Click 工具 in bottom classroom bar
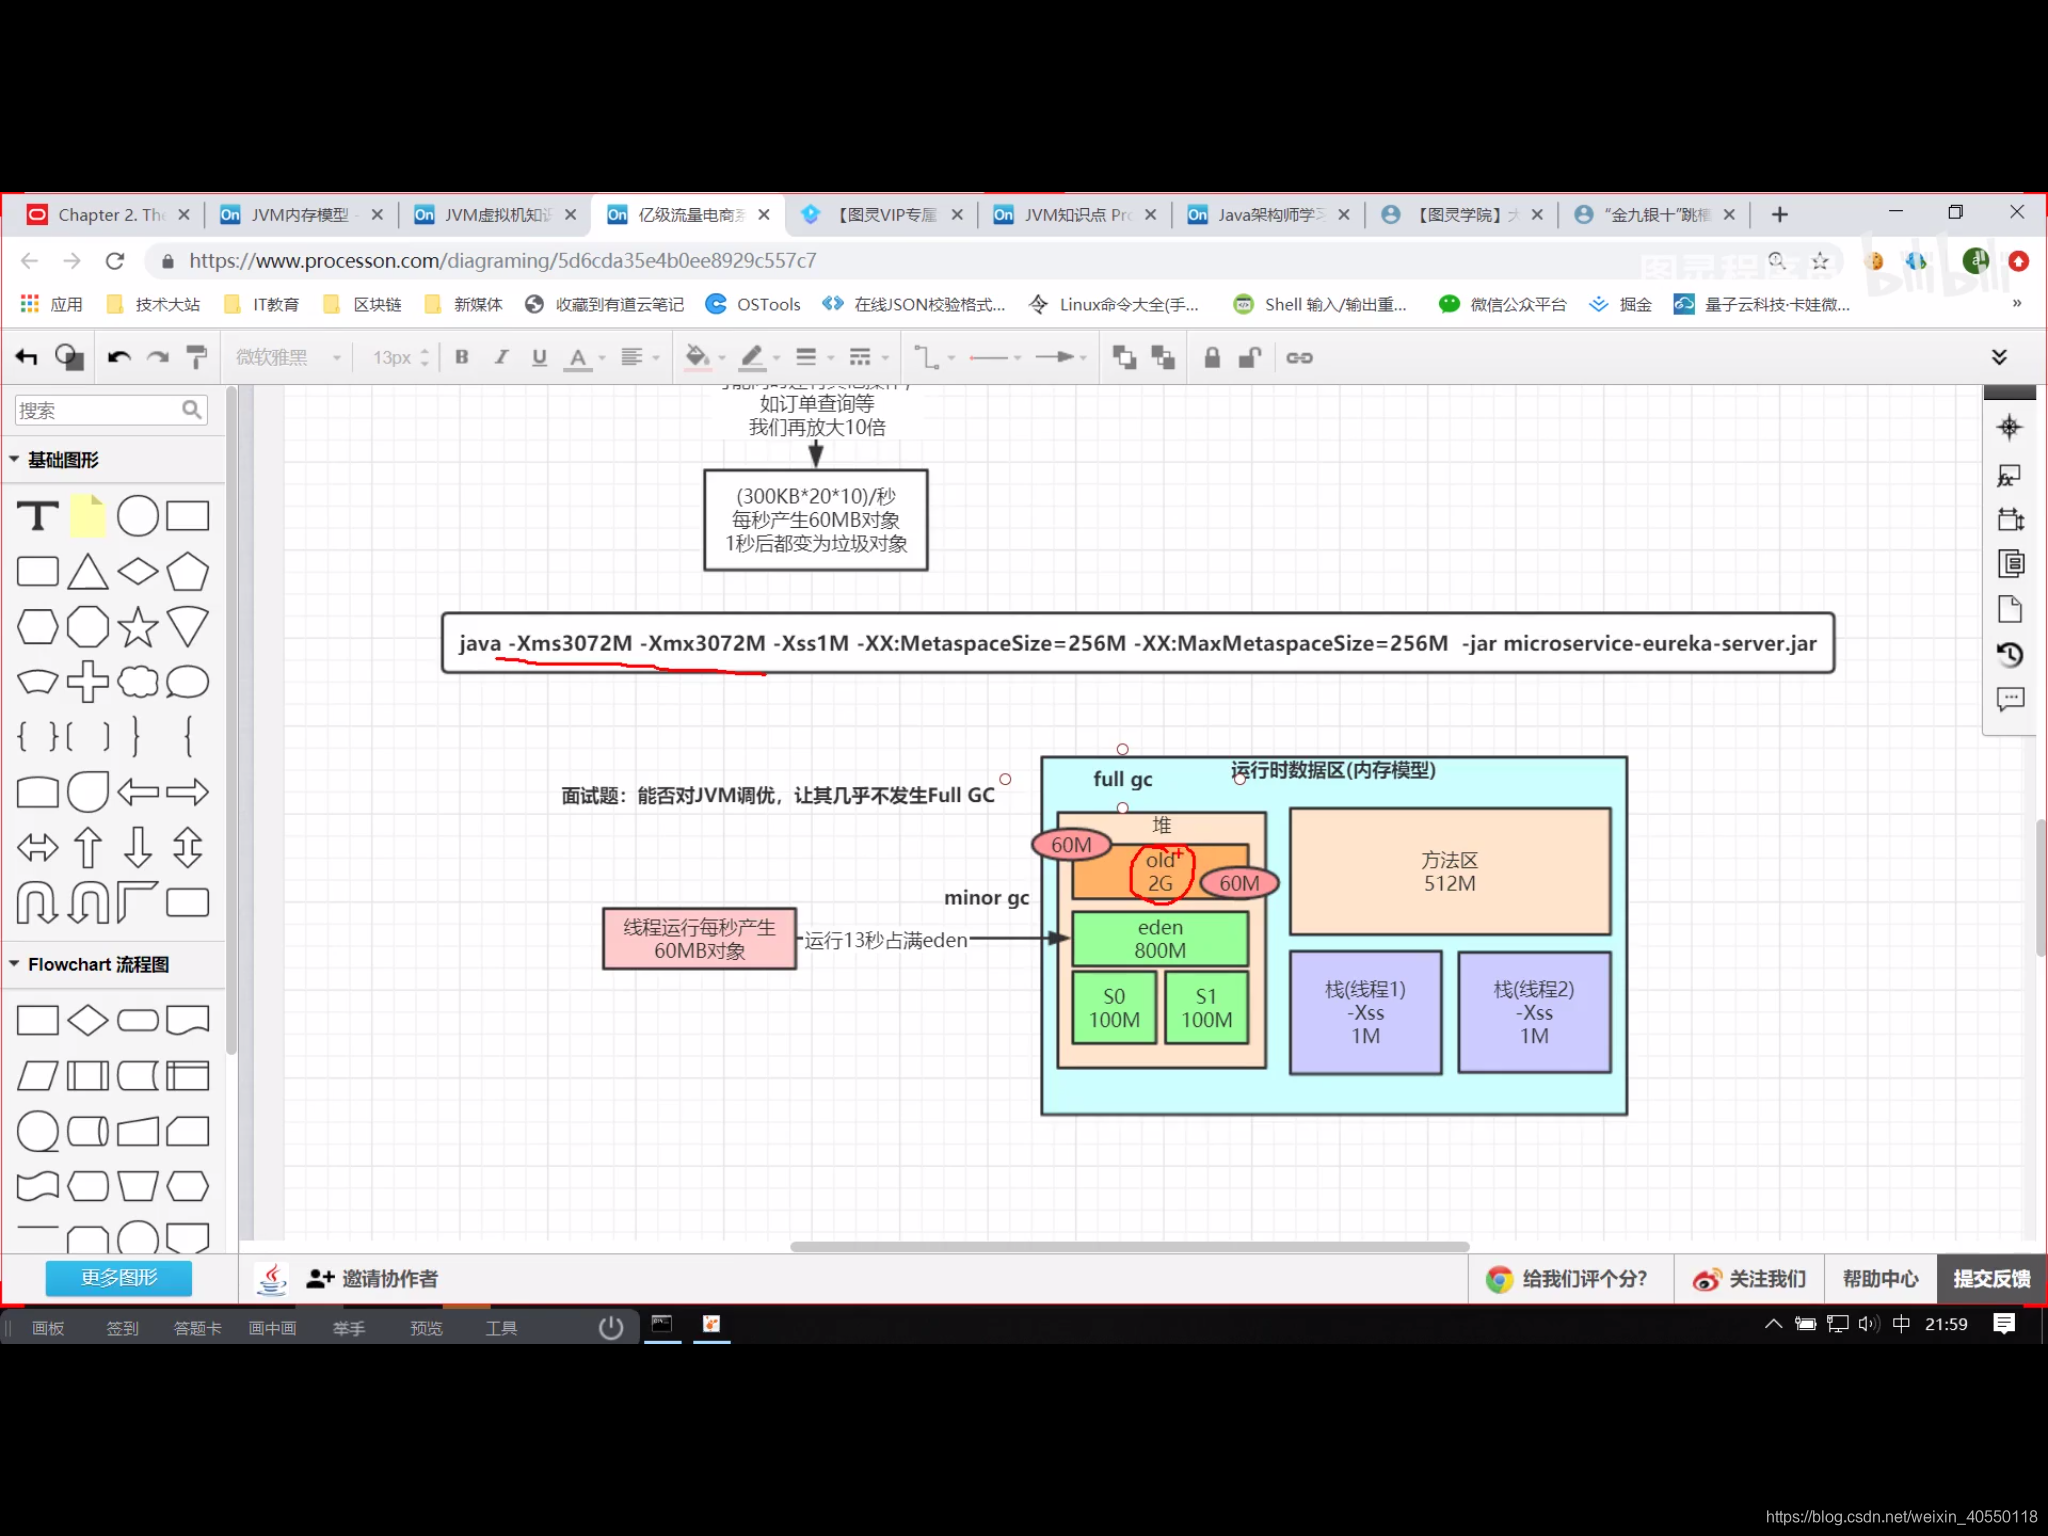Screen dimensions: 2048x1536 coord(501,1328)
